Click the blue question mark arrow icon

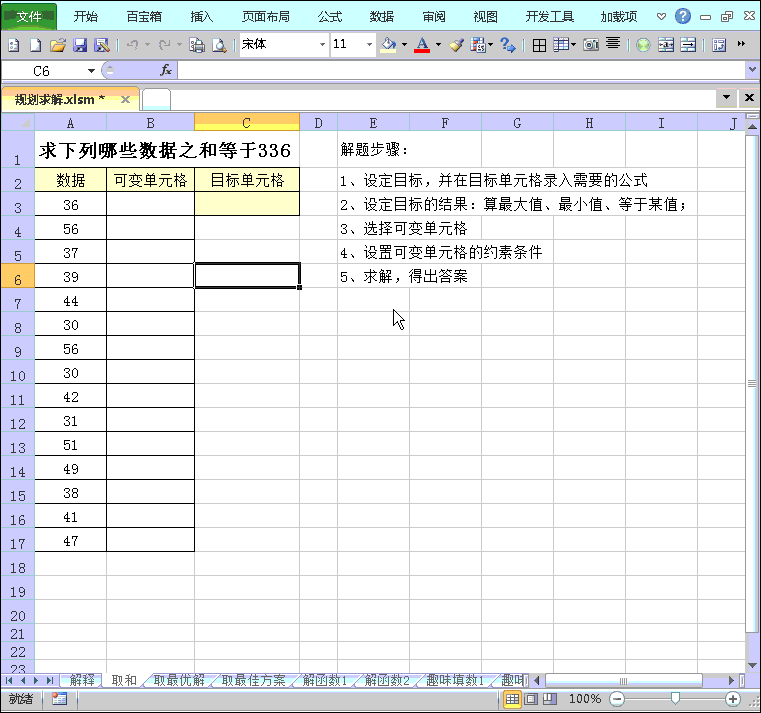(x=508, y=45)
